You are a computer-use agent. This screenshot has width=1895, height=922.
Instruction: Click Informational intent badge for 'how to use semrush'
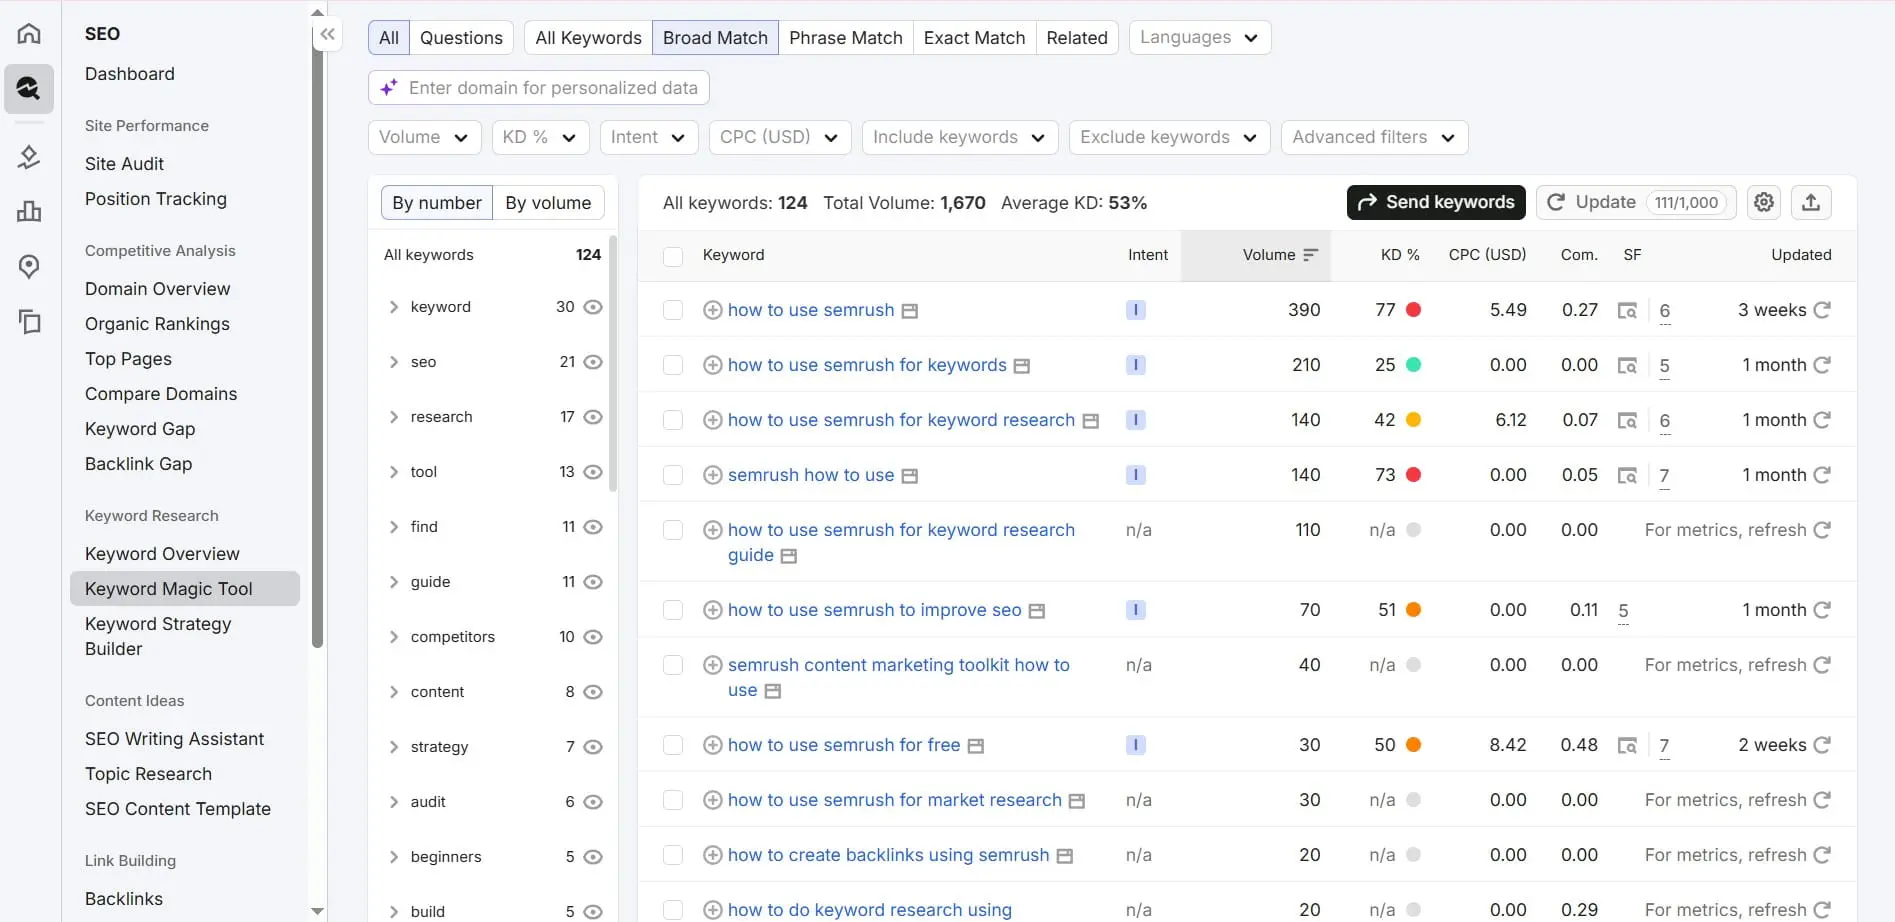point(1135,310)
